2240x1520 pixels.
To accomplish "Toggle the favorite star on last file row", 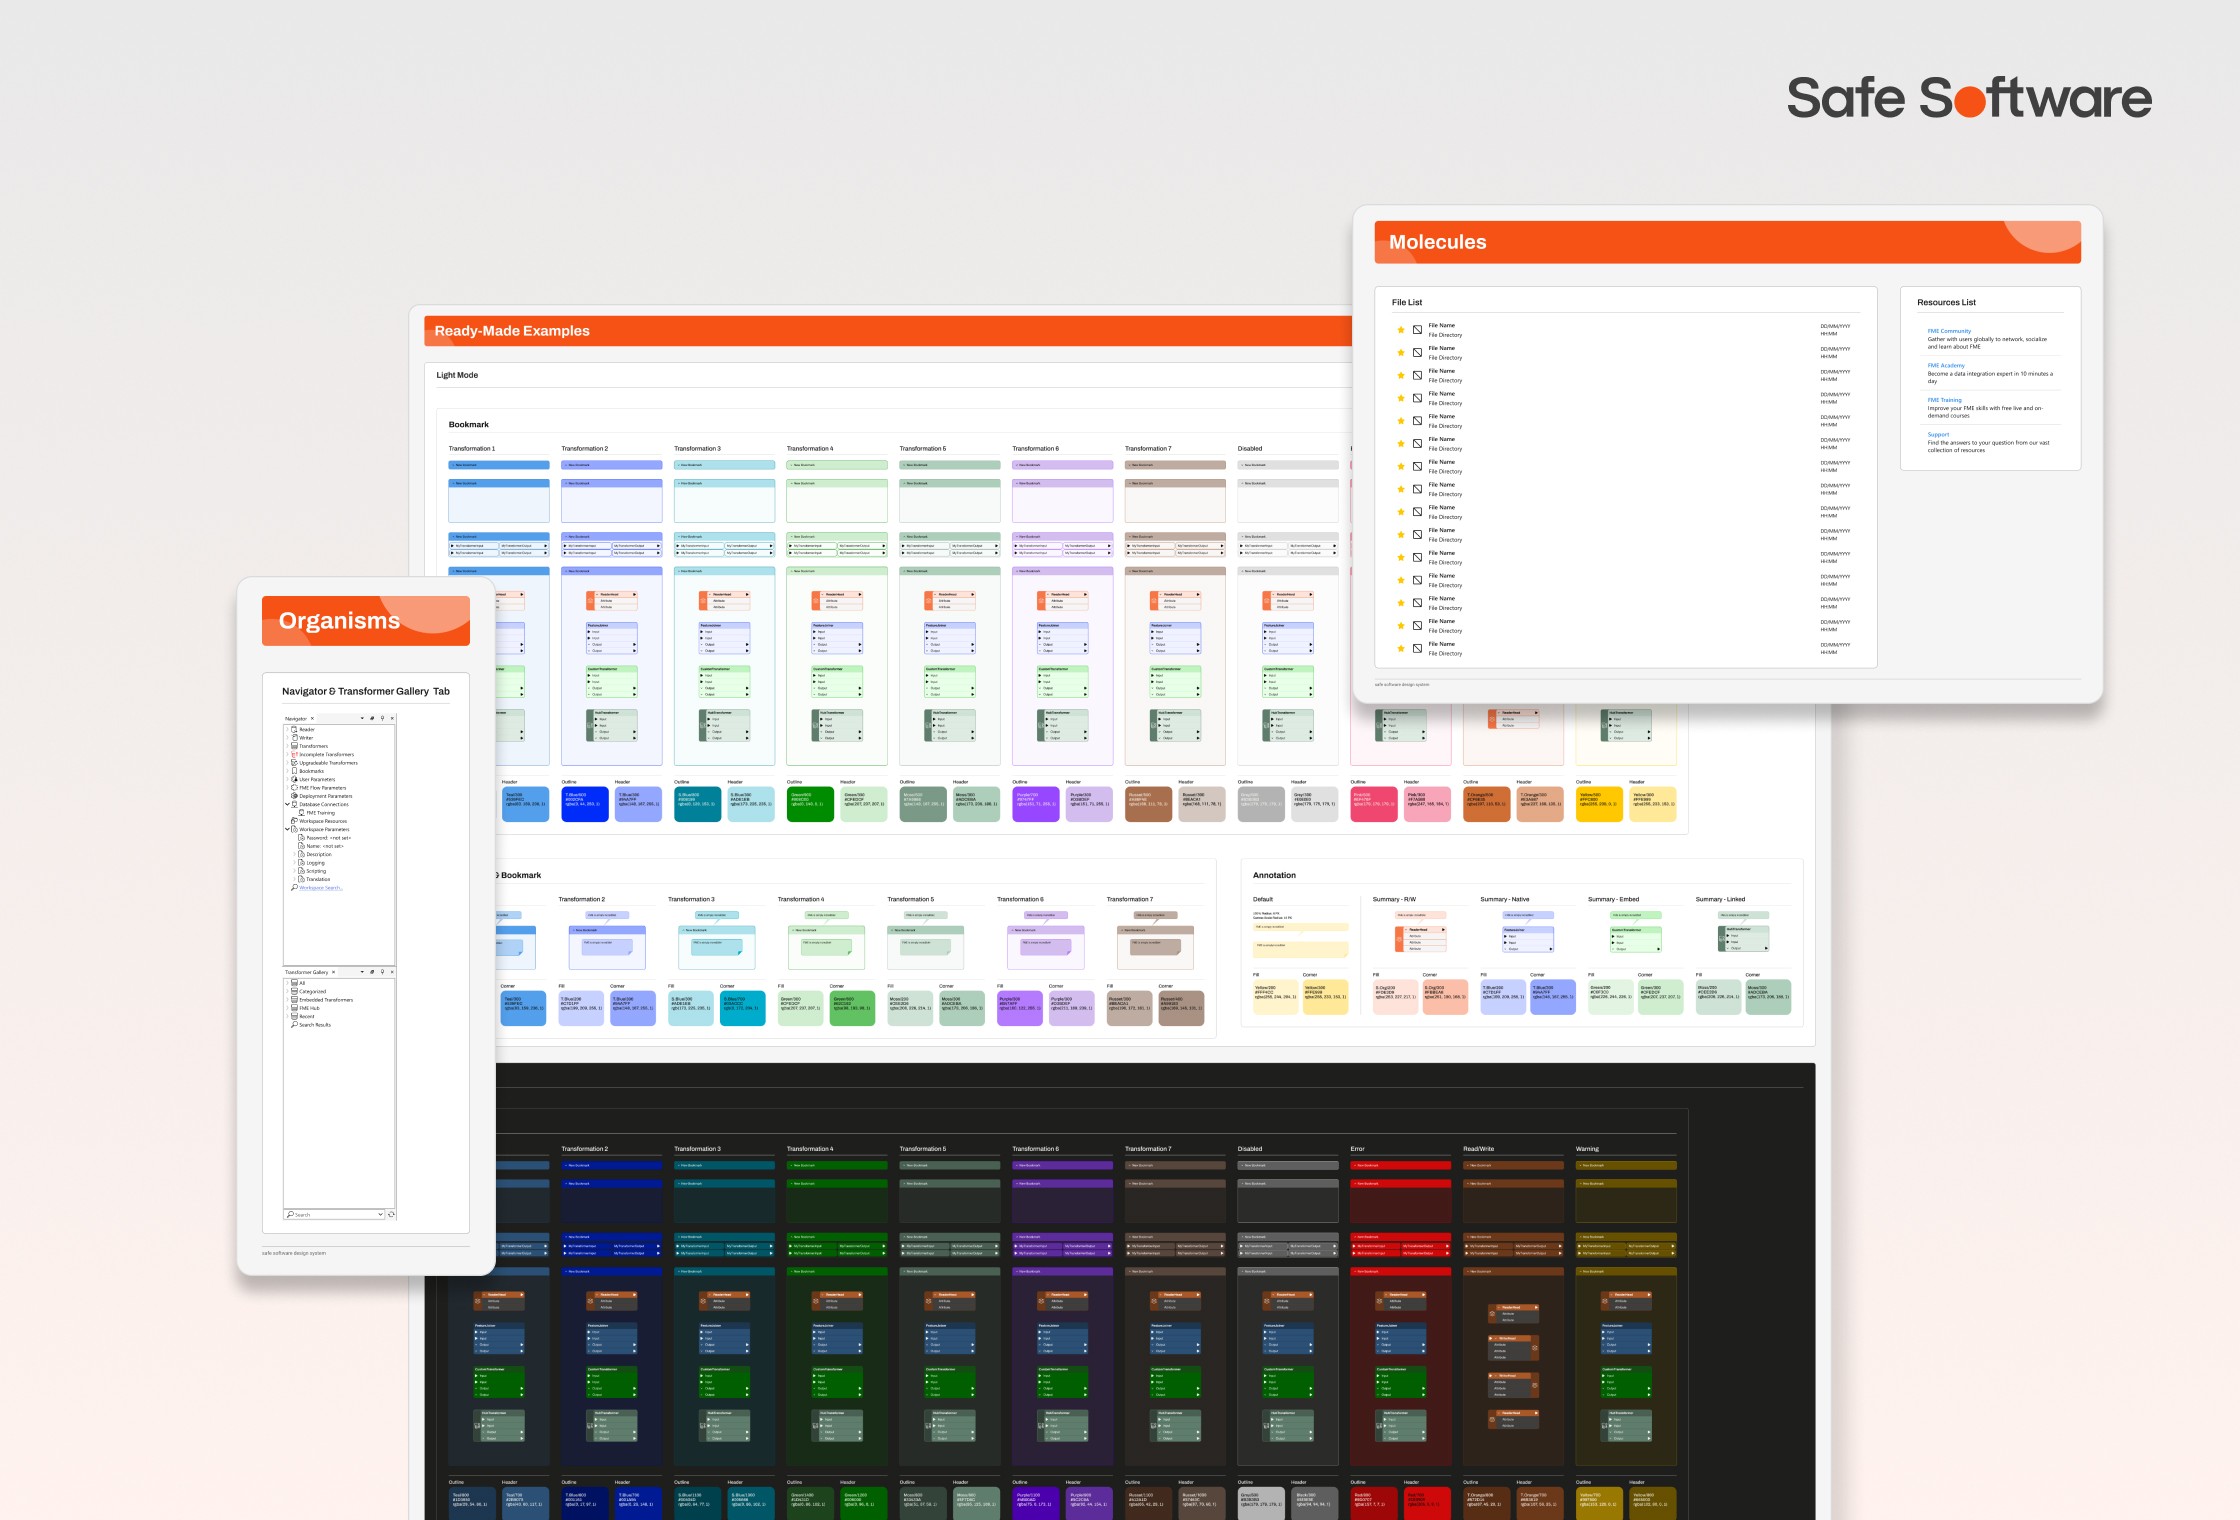I will (1400, 649).
